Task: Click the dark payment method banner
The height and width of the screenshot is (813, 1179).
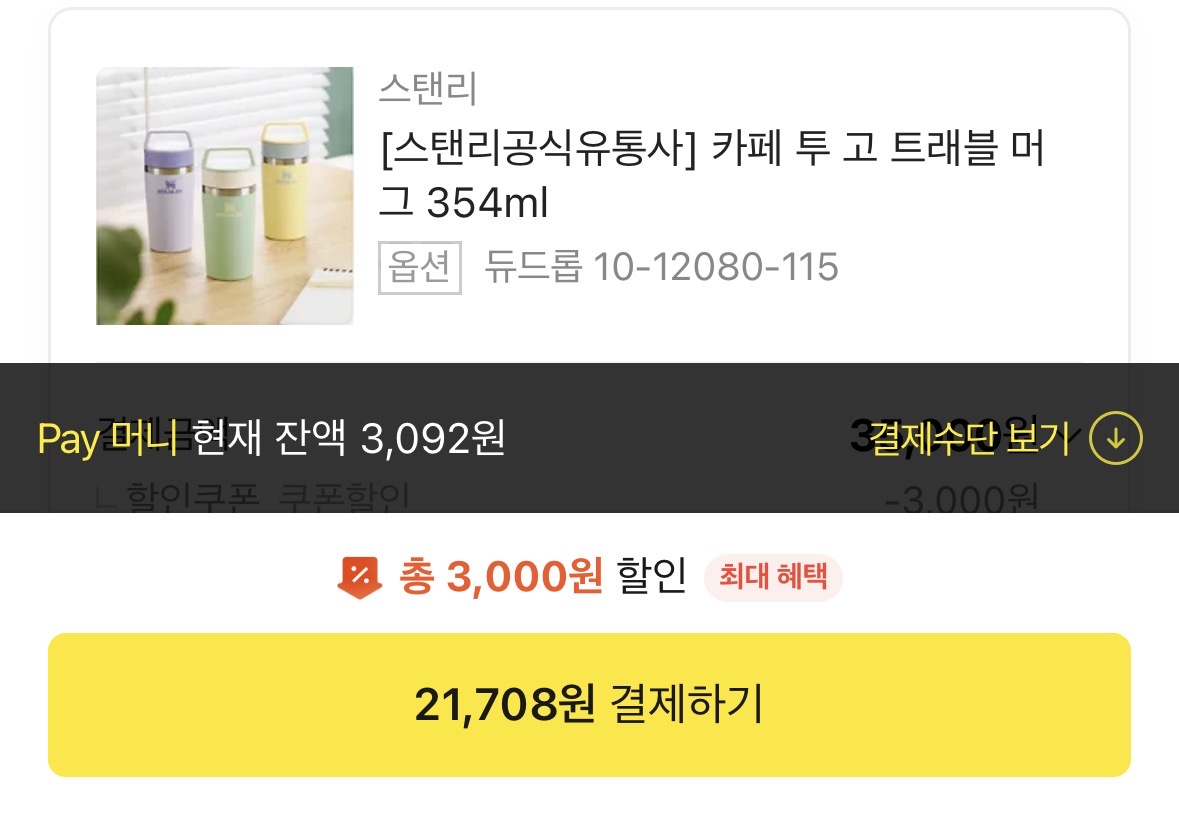Action: (x=590, y=438)
